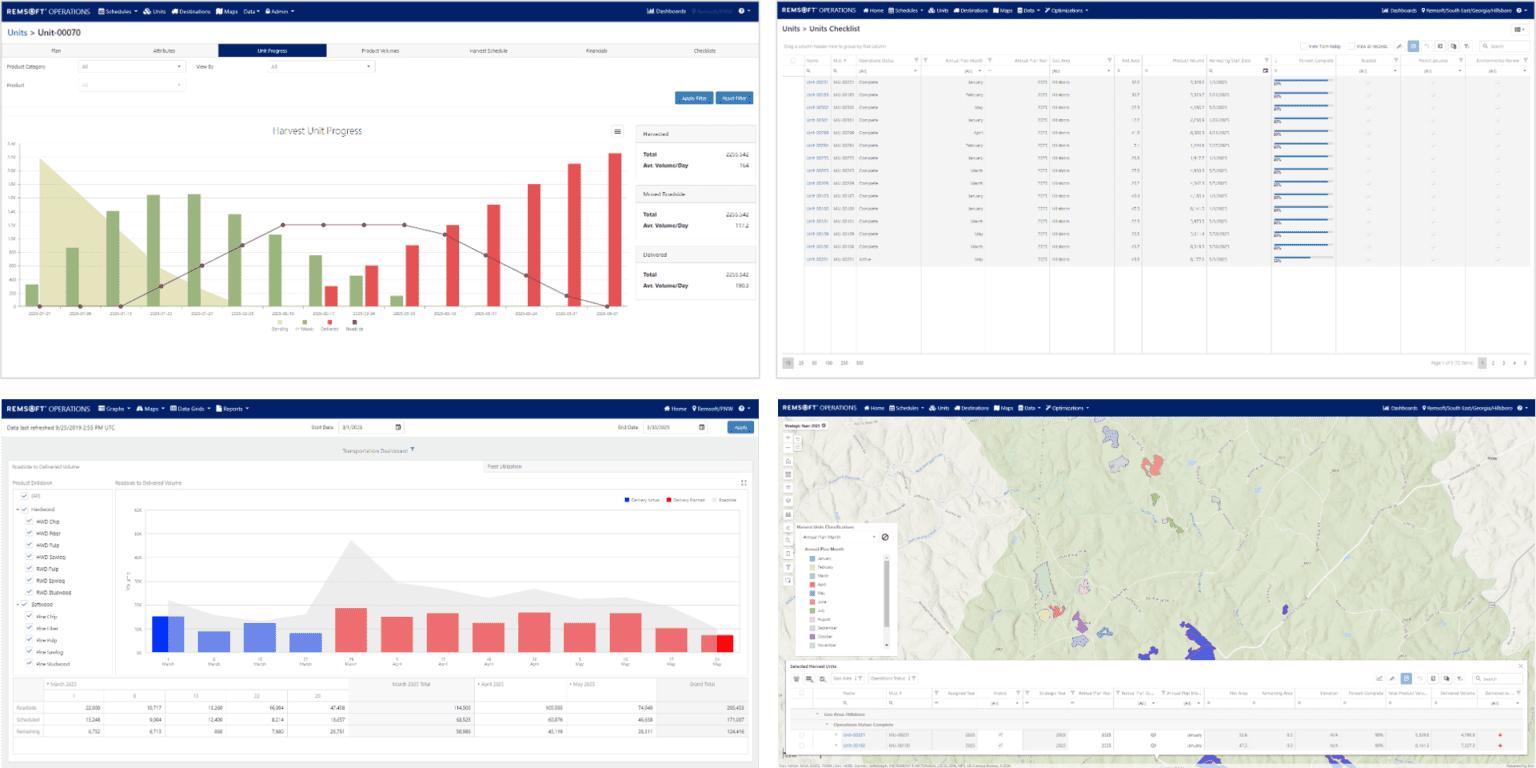Toggle the Pine Sawlog checkbox

(x=27, y=651)
